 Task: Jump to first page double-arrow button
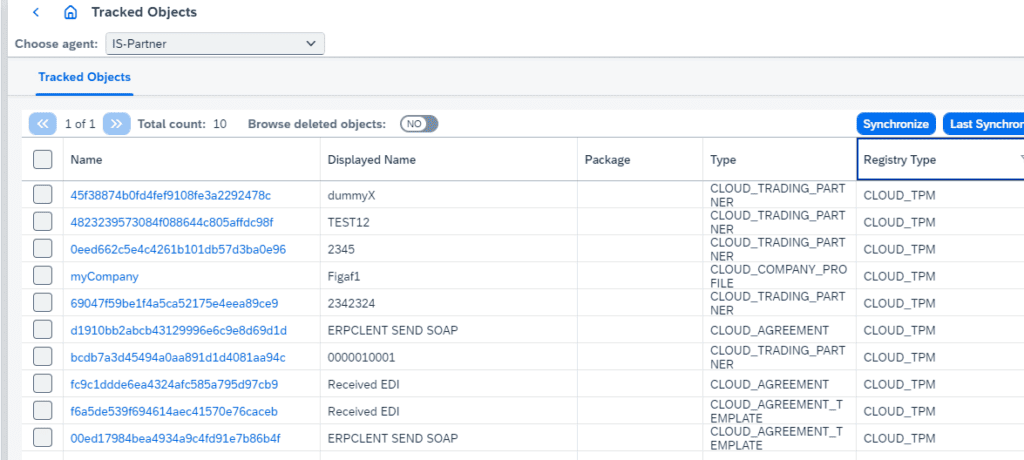[x=42, y=123]
